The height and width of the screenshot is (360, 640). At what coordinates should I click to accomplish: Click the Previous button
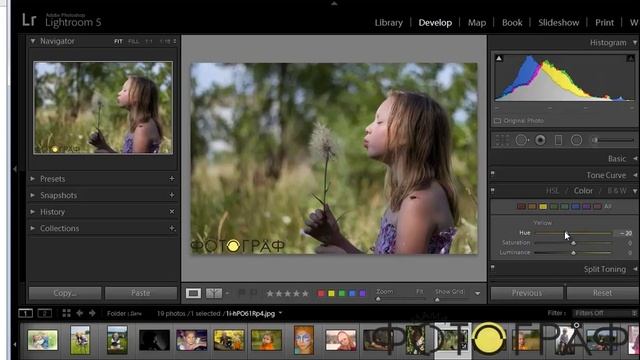click(x=527, y=293)
